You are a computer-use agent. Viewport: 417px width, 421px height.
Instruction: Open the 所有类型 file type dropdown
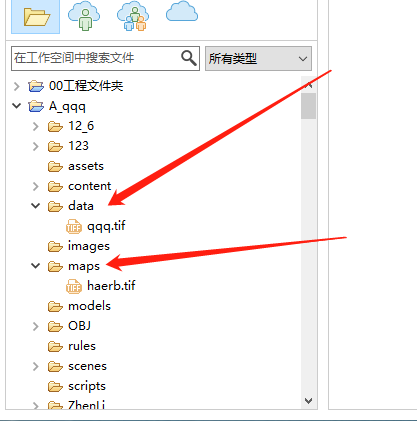[258, 59]
